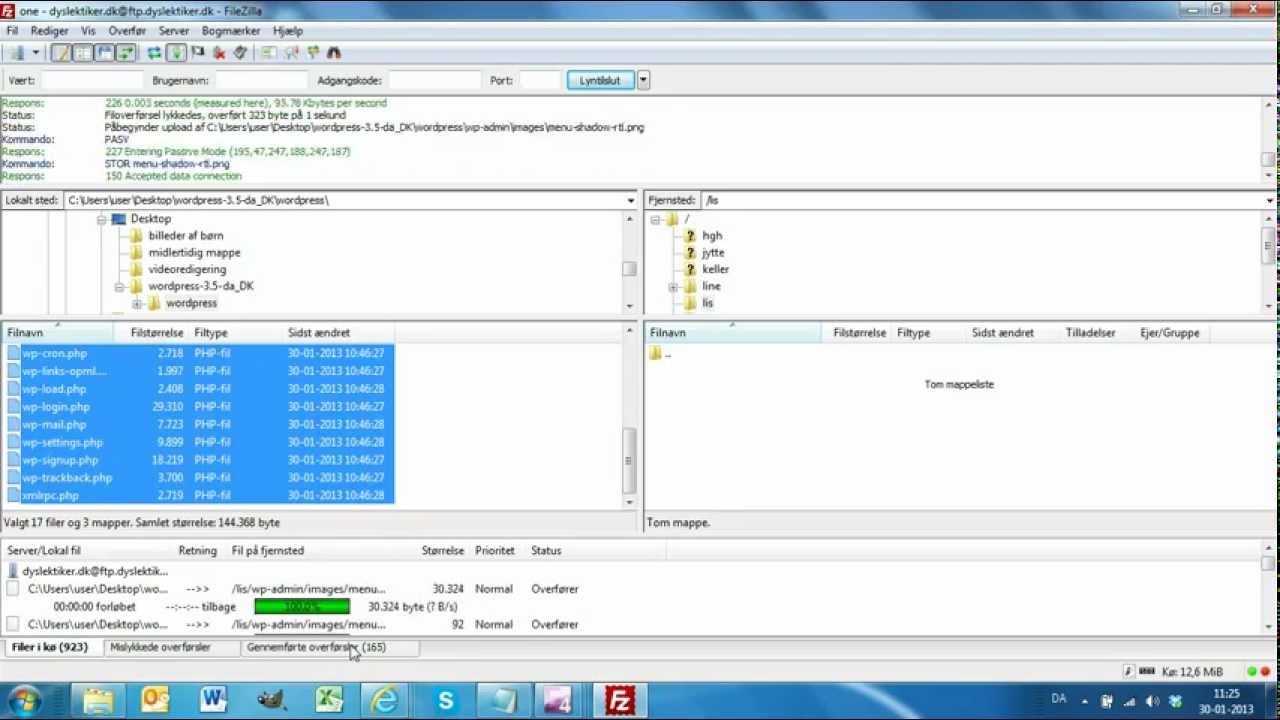Click the green transfer progress bar
Screen dimensions: 1280x720
[x=302, y=607]
